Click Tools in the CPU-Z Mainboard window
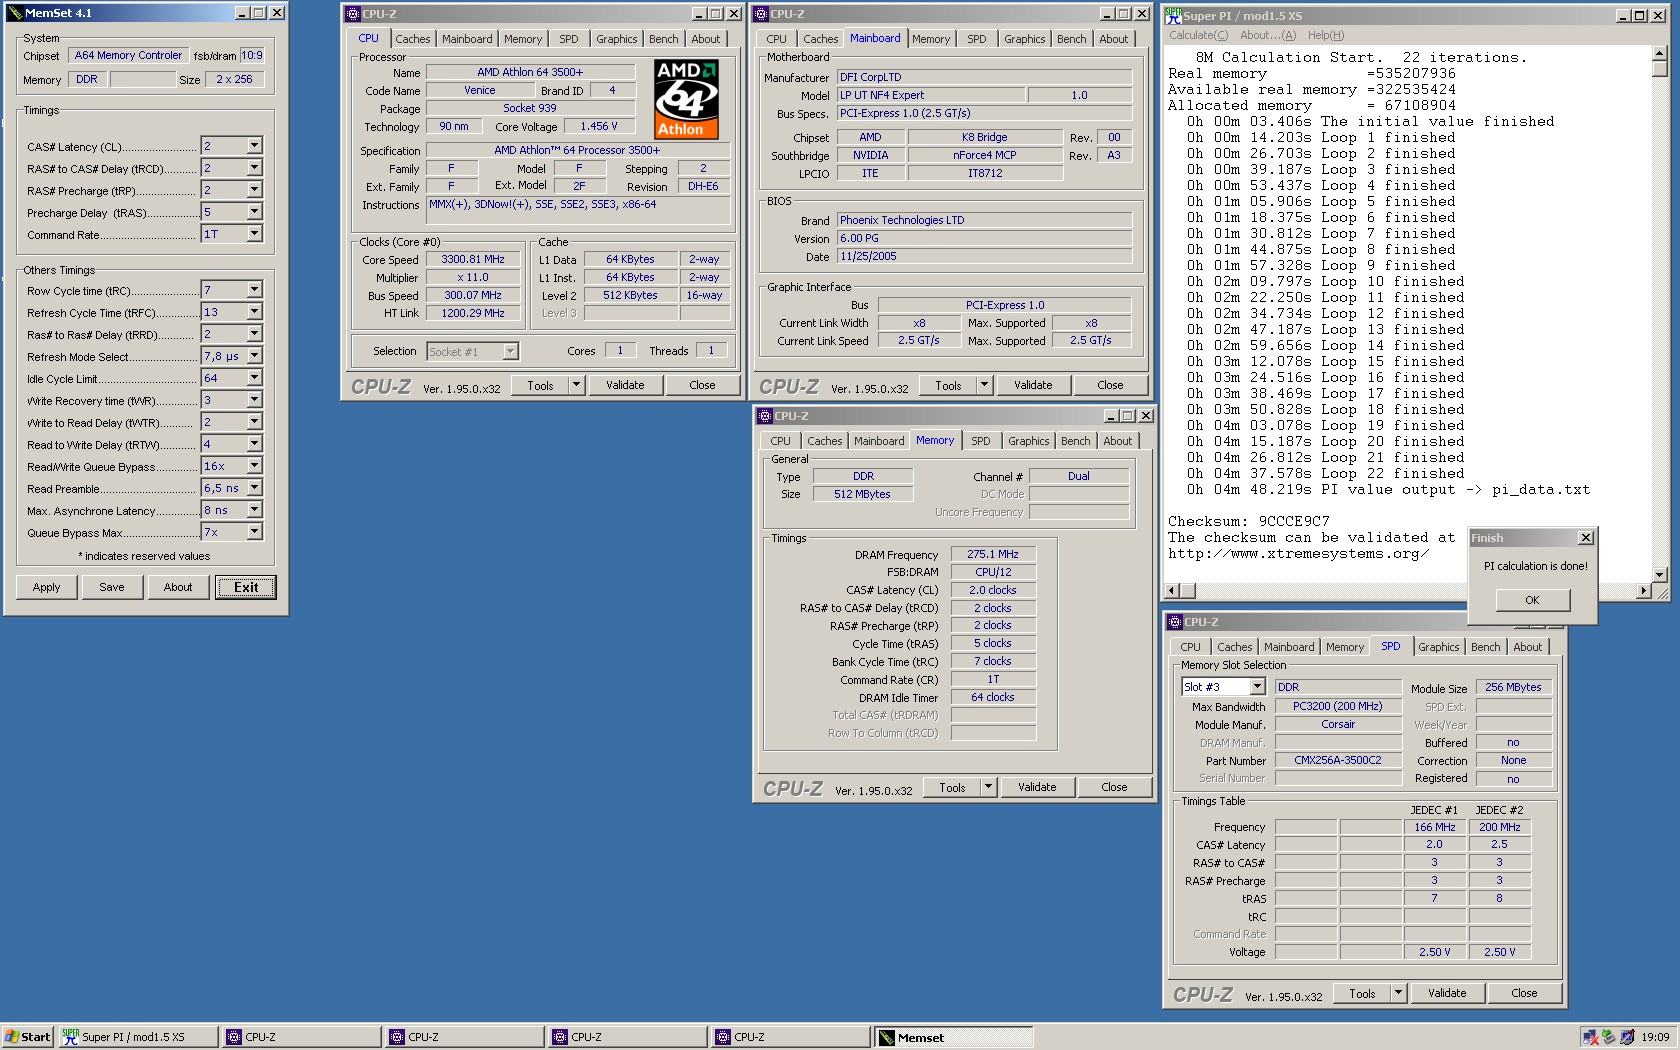 click(948, 385)
